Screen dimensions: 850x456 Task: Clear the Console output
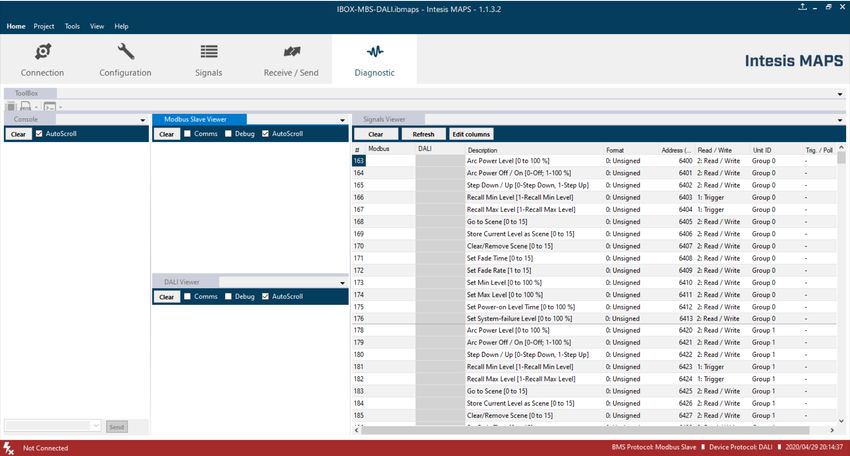[18, 134]
